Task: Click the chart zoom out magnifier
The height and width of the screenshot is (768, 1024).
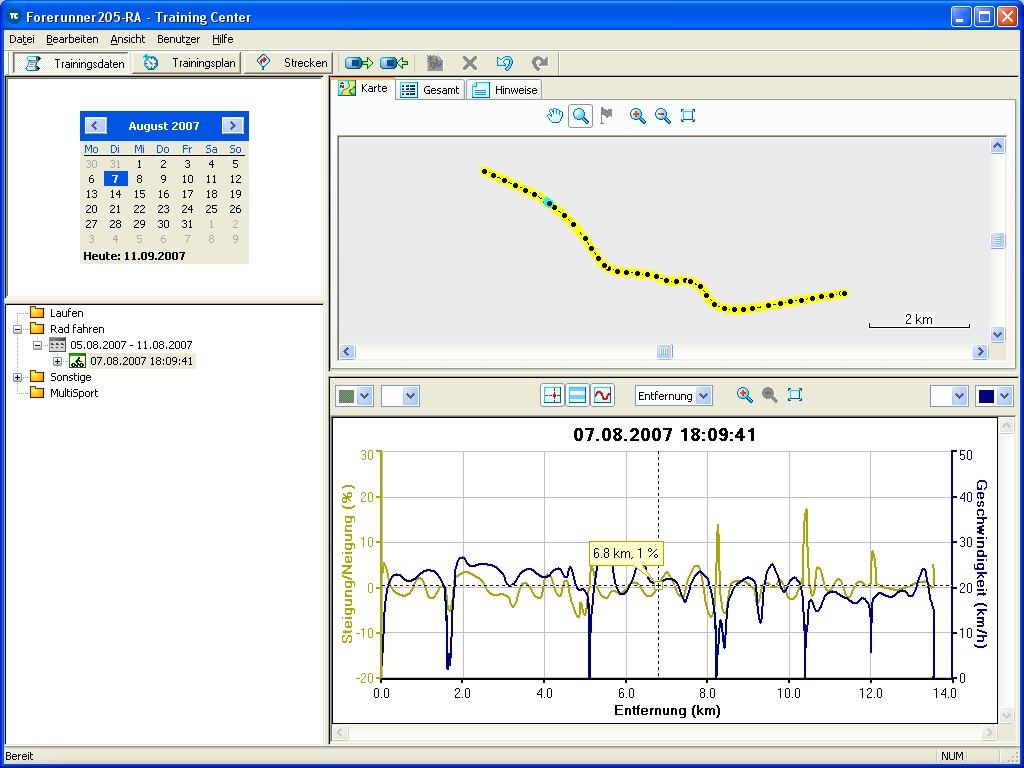Action: tap(769, 394)
